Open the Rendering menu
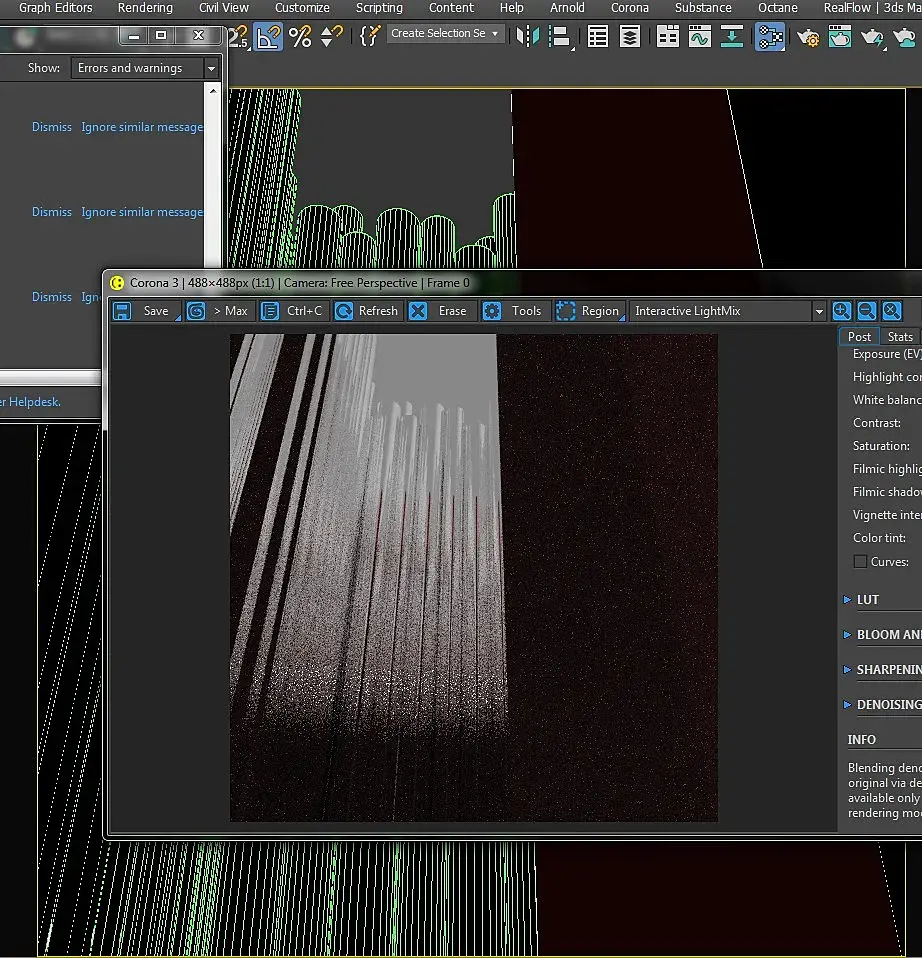Viewport: 922px width, 958px height. point(145,8)
